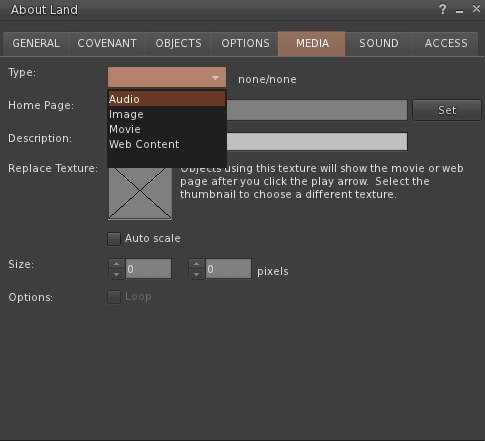This screenshot has height=441, width=485.
Task: Click the Set home page button
Action: pyautogui.click(x=447, y=110)
